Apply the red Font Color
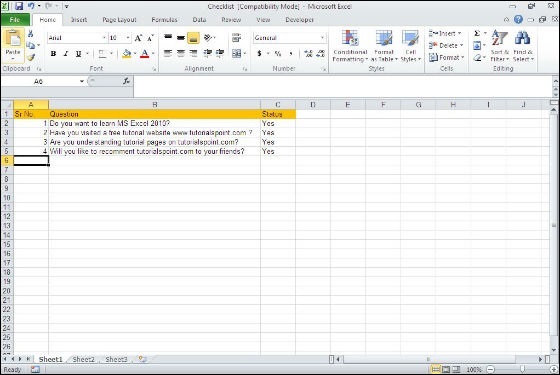Image resolution: width=560 pixels, height=375 pixels. pyautogui.click(x=145, y=54)
